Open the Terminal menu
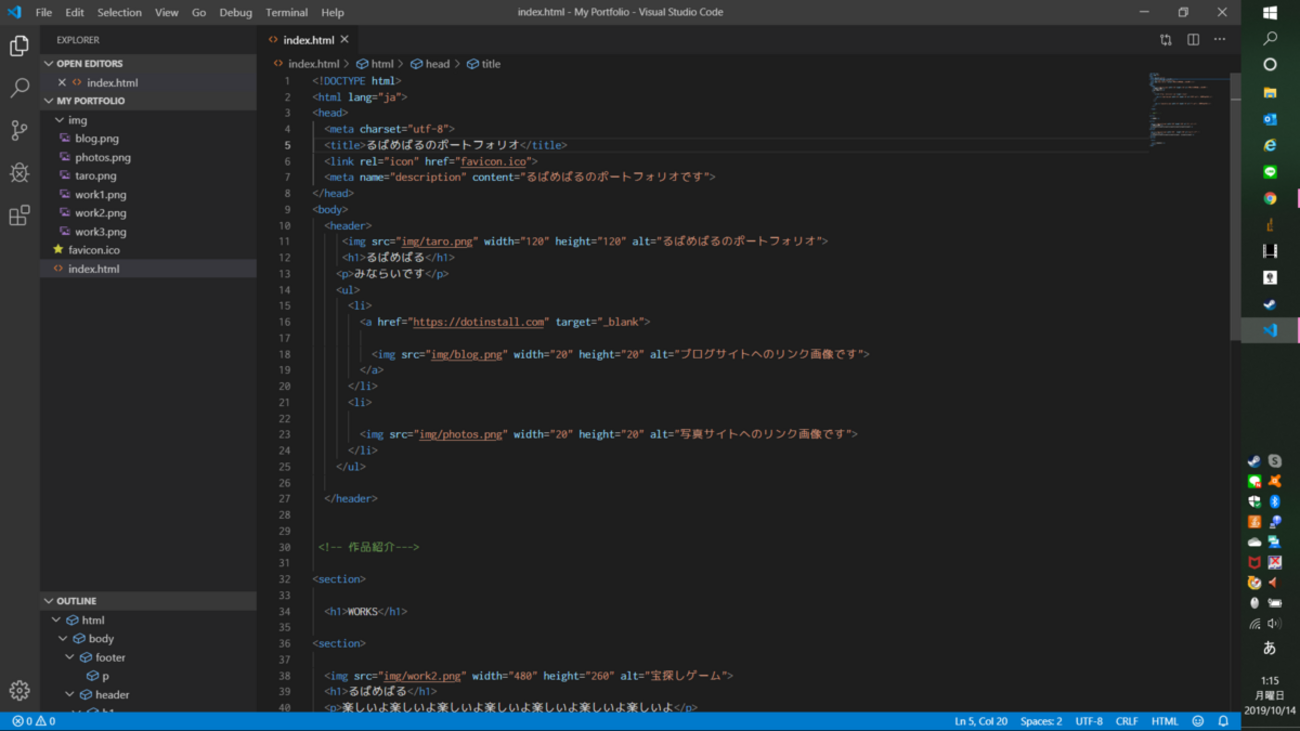 click(286, 12)
